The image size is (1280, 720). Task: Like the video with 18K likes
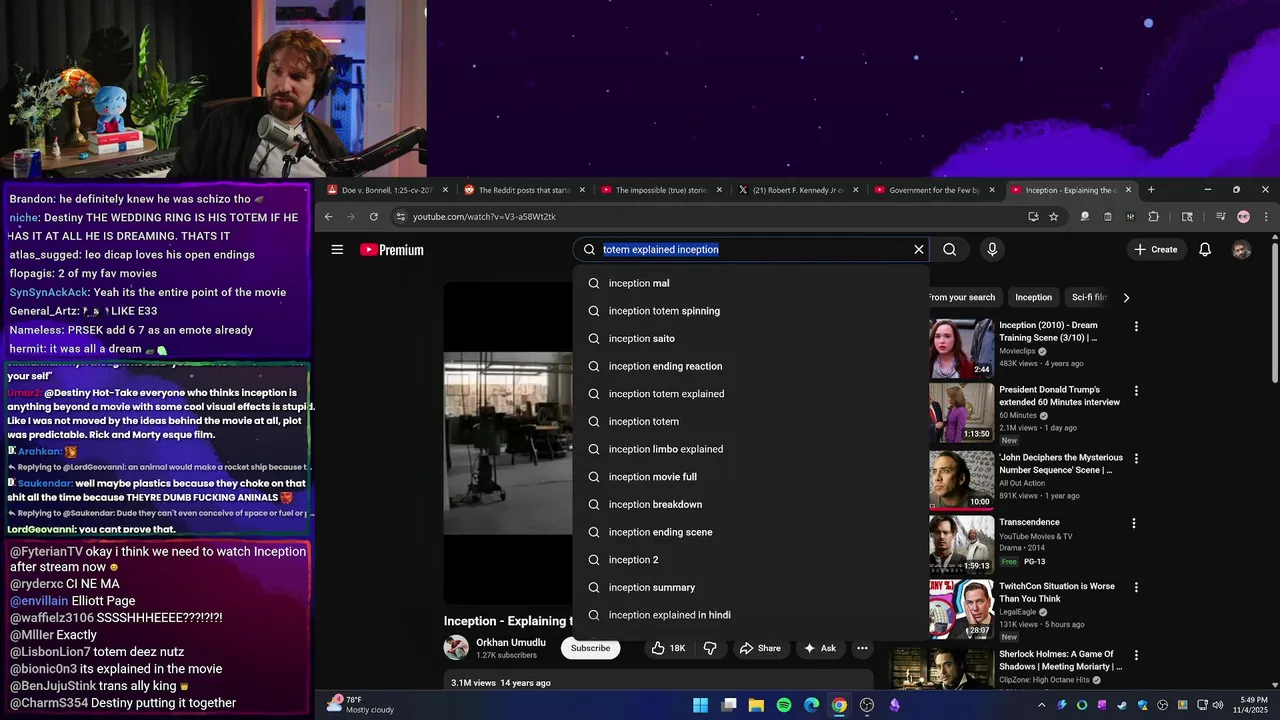(667, 648)
